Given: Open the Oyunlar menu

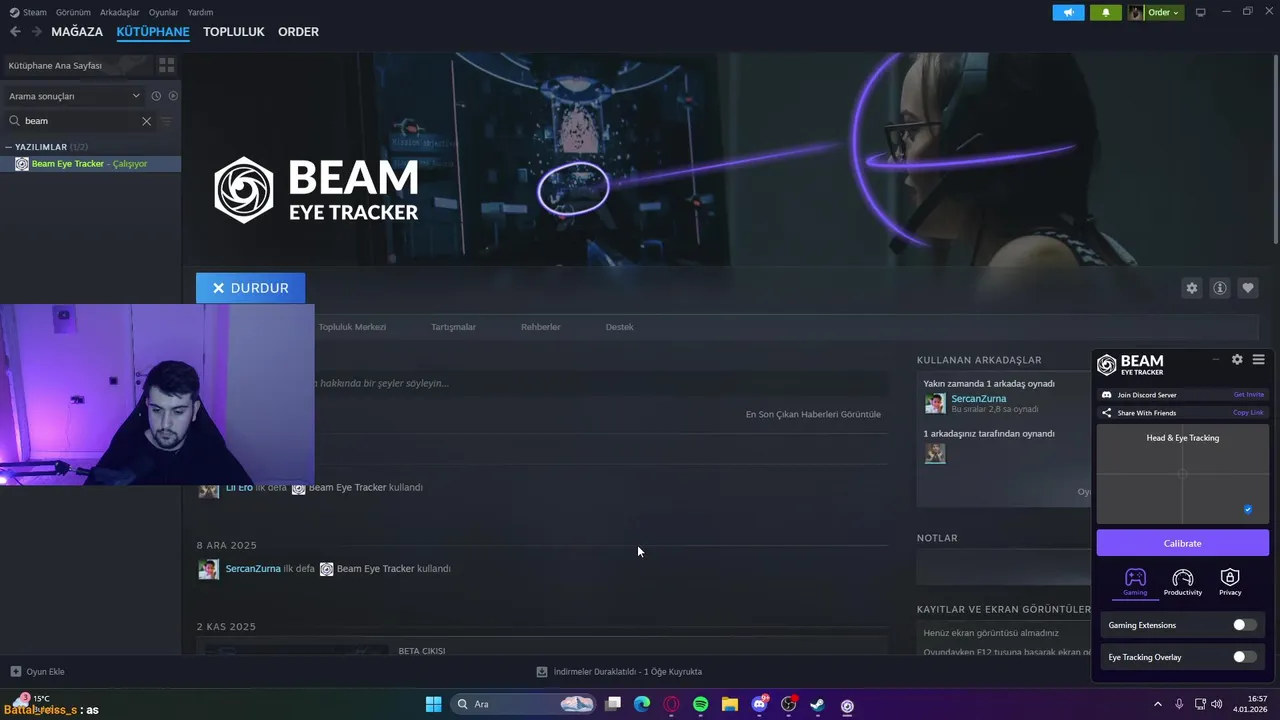Looking at the screenshot, I should tap(164, 12).
